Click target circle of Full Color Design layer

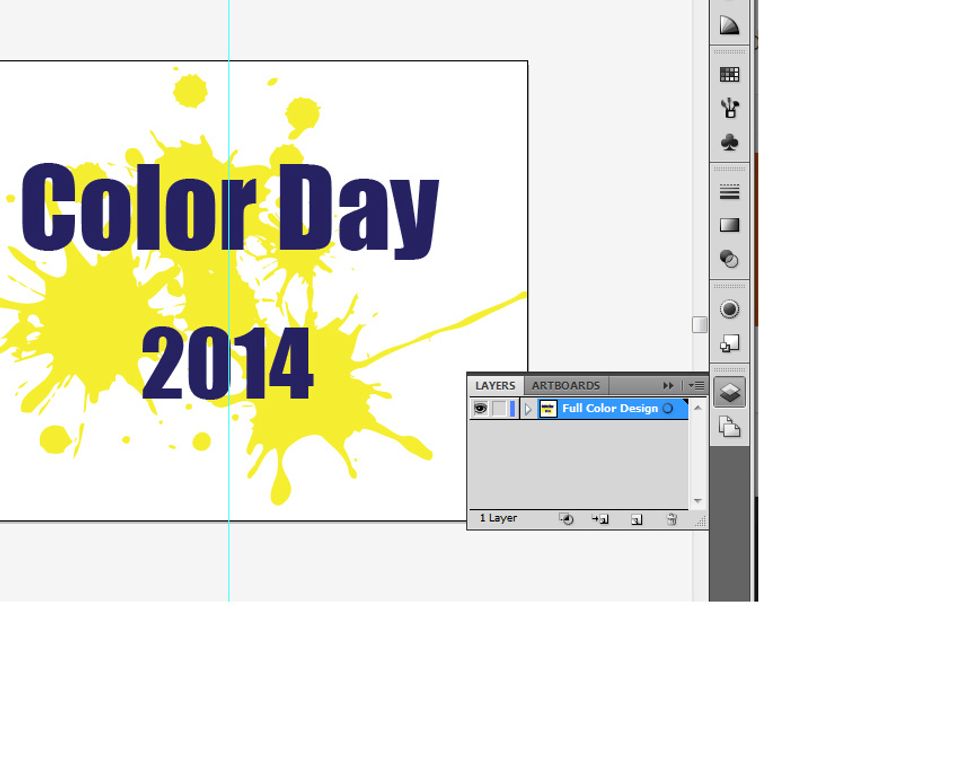pos(668,408)
